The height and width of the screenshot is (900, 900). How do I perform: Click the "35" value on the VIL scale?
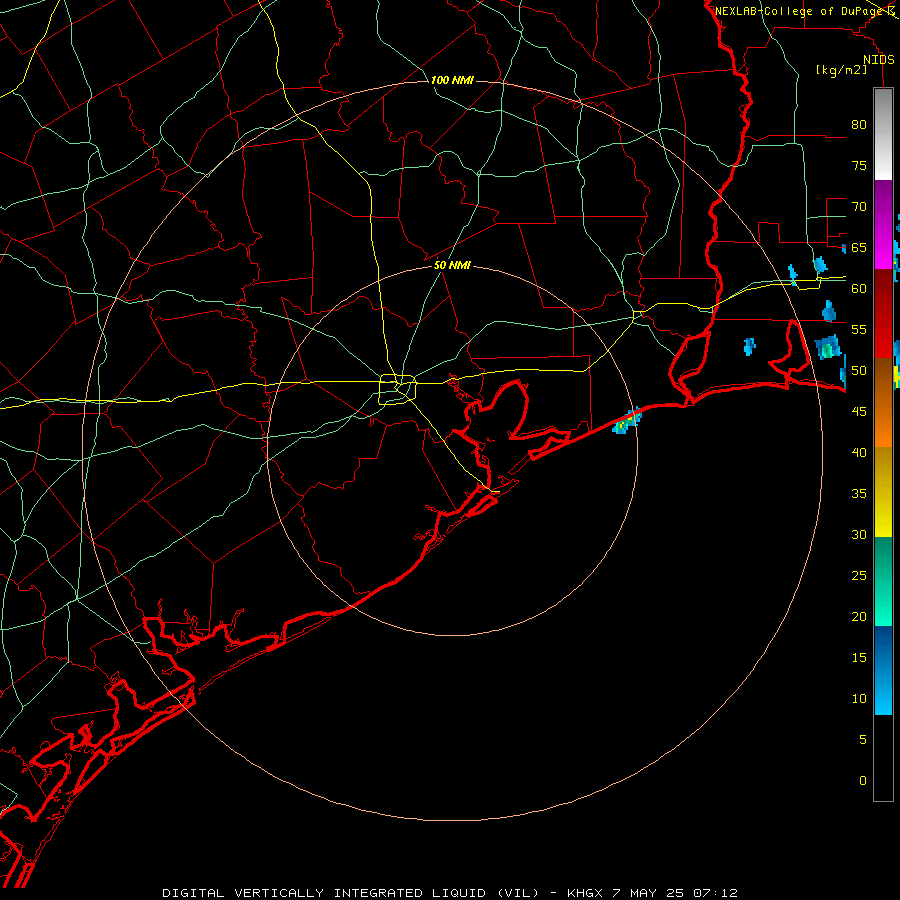[x=859, y=494]
